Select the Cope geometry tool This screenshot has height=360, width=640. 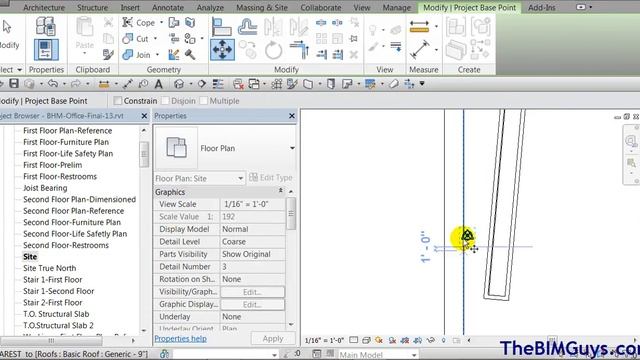138,22
